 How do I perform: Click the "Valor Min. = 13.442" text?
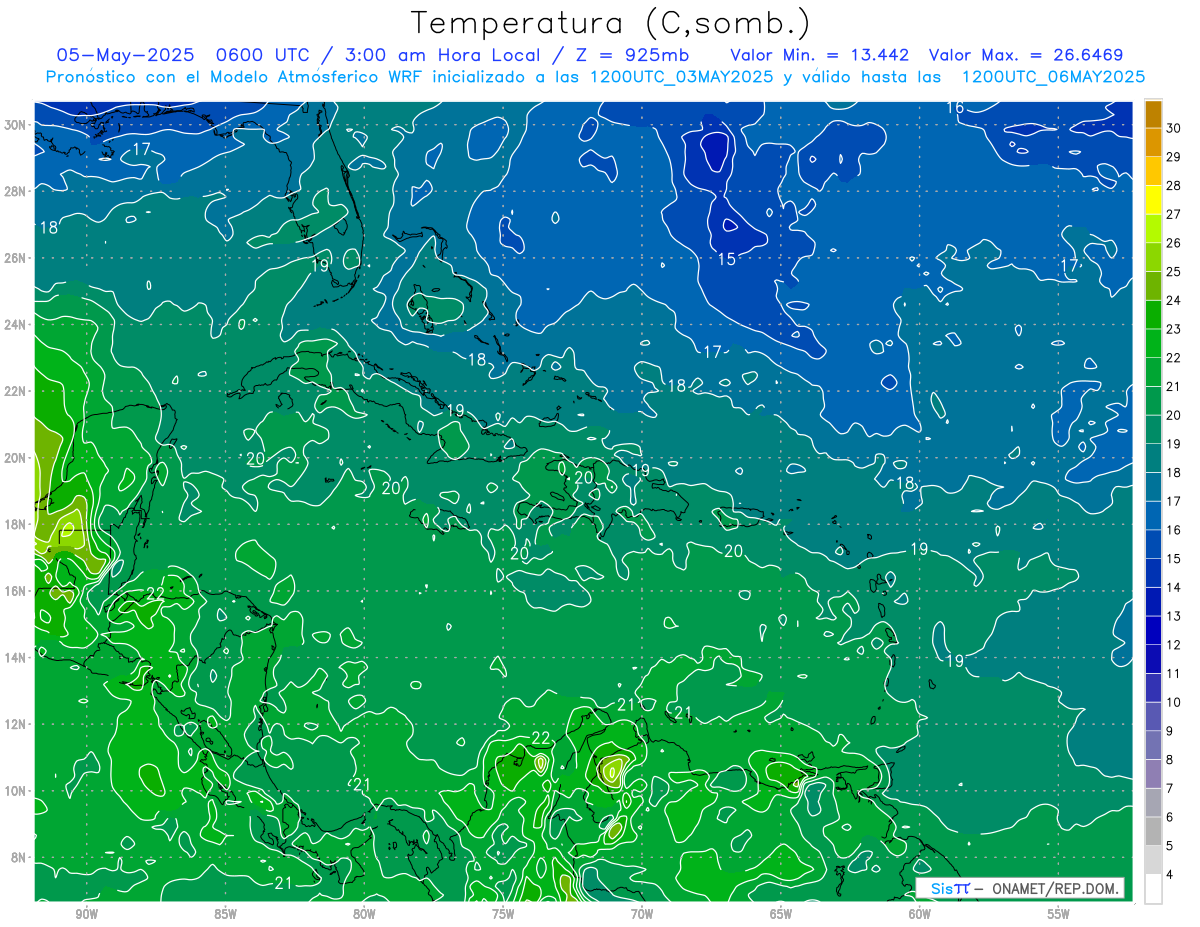[820, 55]
